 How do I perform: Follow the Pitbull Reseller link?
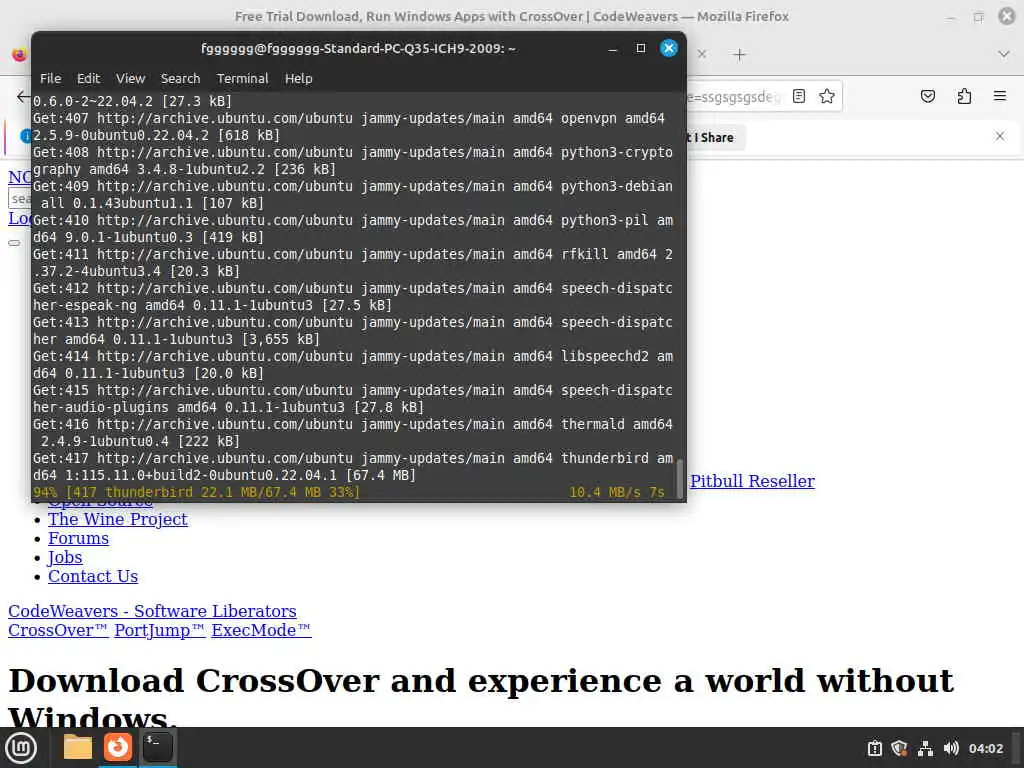tap(752, 481)
